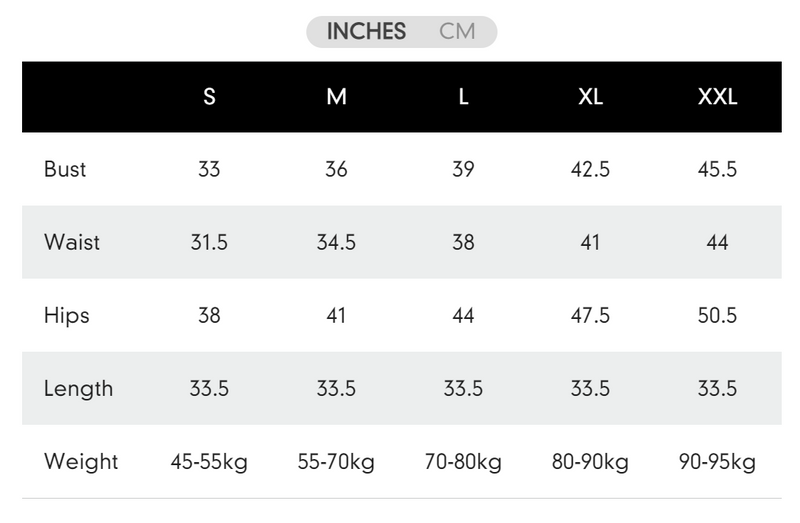Click the Bust row label
The image size is (800, 523).
[x=65, y=169]
